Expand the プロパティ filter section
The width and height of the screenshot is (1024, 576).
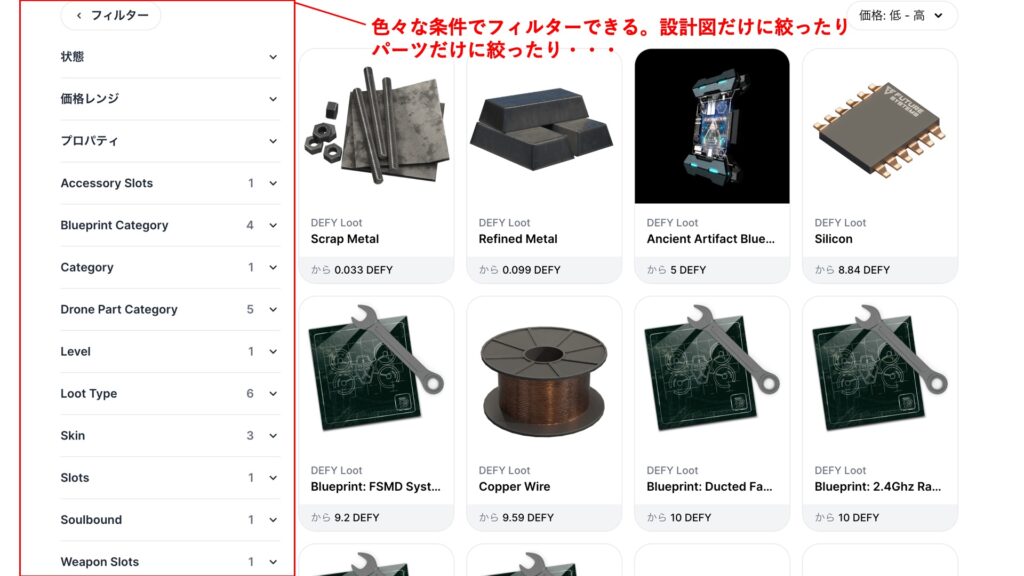(170, 141)
